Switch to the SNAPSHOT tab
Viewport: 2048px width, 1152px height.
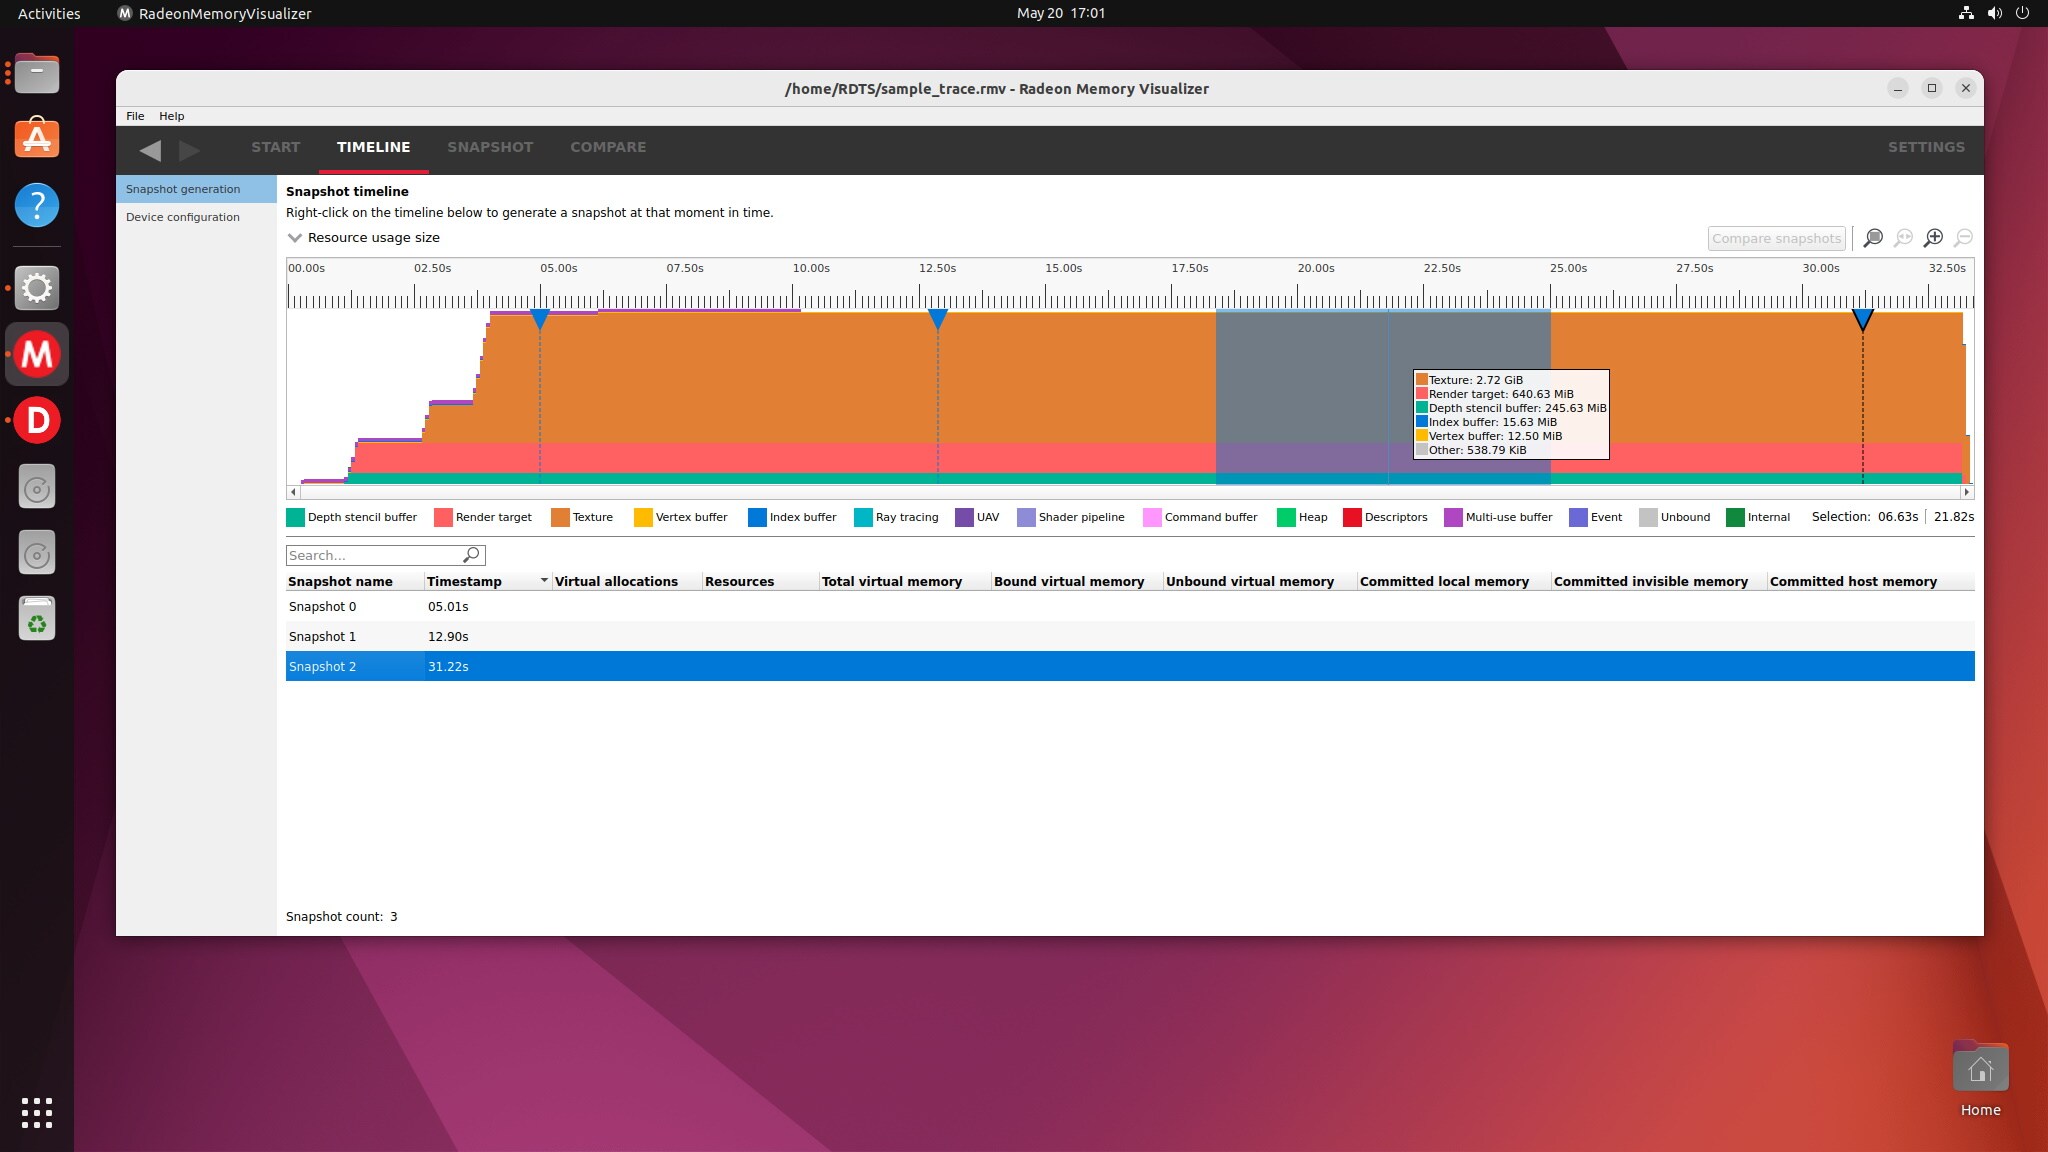click(490, 147)
